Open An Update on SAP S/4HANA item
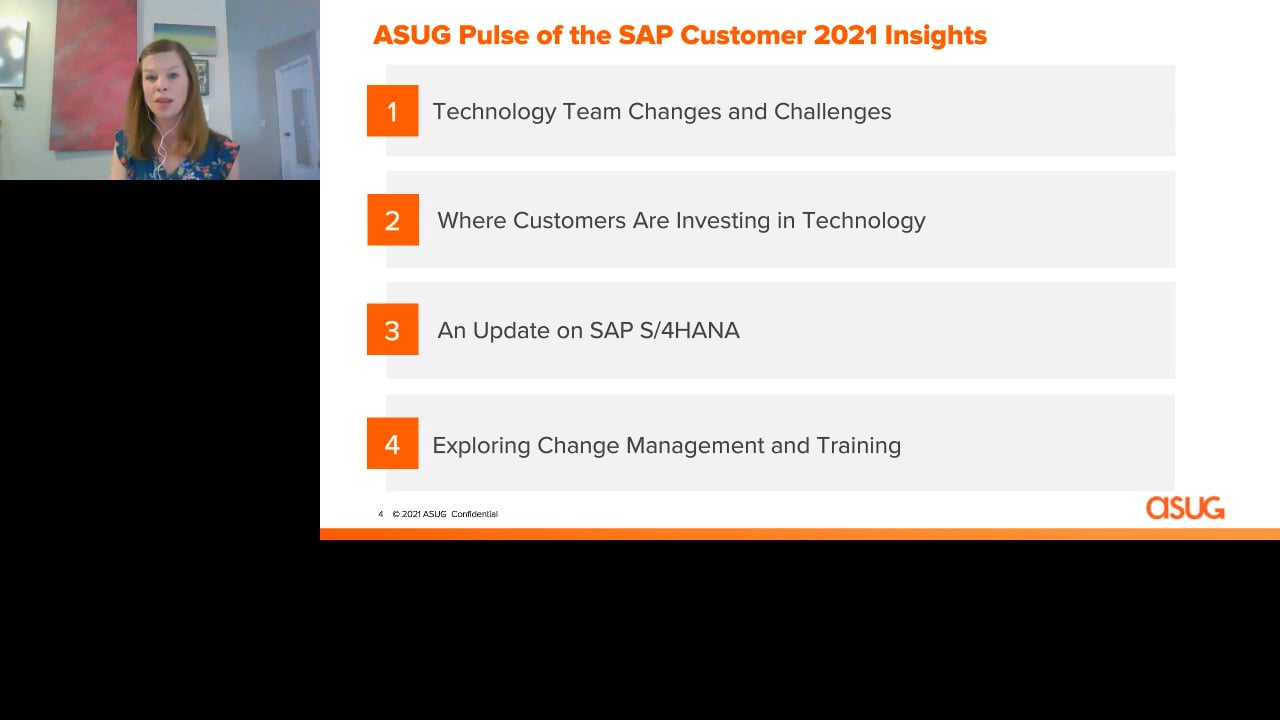The image size is (1280, 720). 588,330
